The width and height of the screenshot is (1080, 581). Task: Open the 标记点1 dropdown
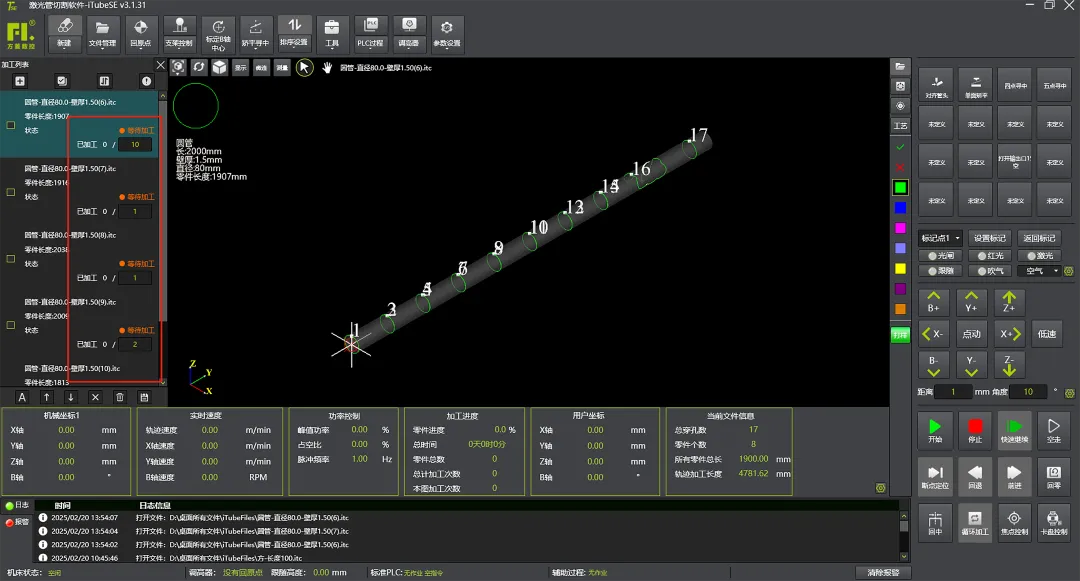click(940, 238)
